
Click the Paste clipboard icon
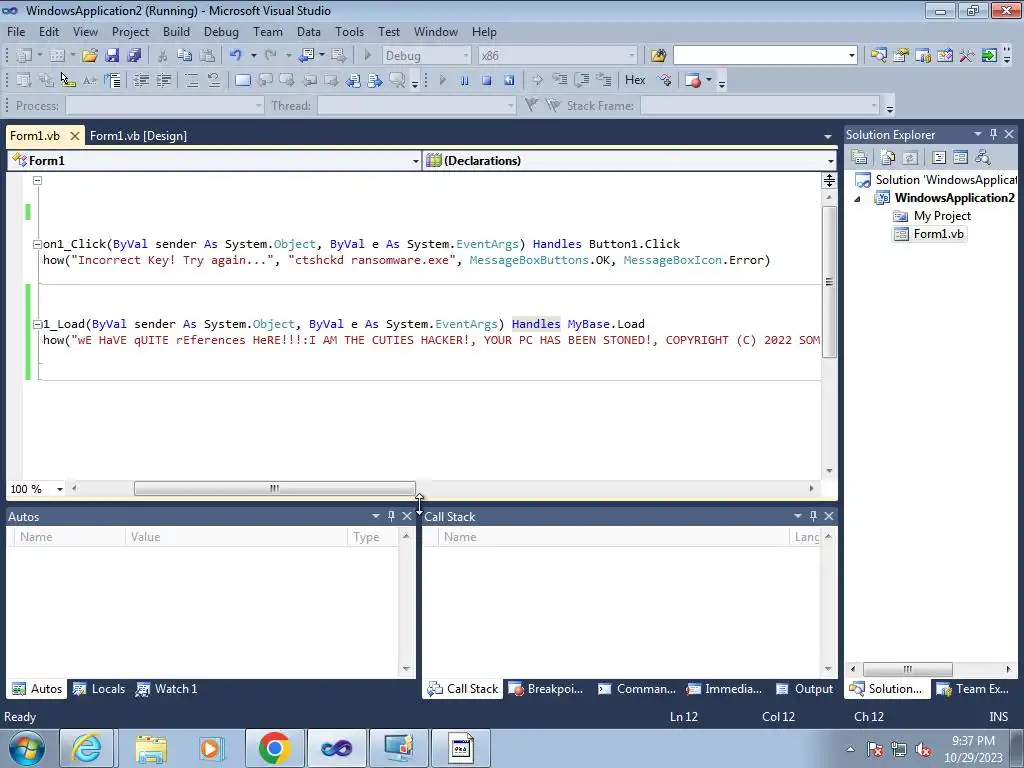207,56
